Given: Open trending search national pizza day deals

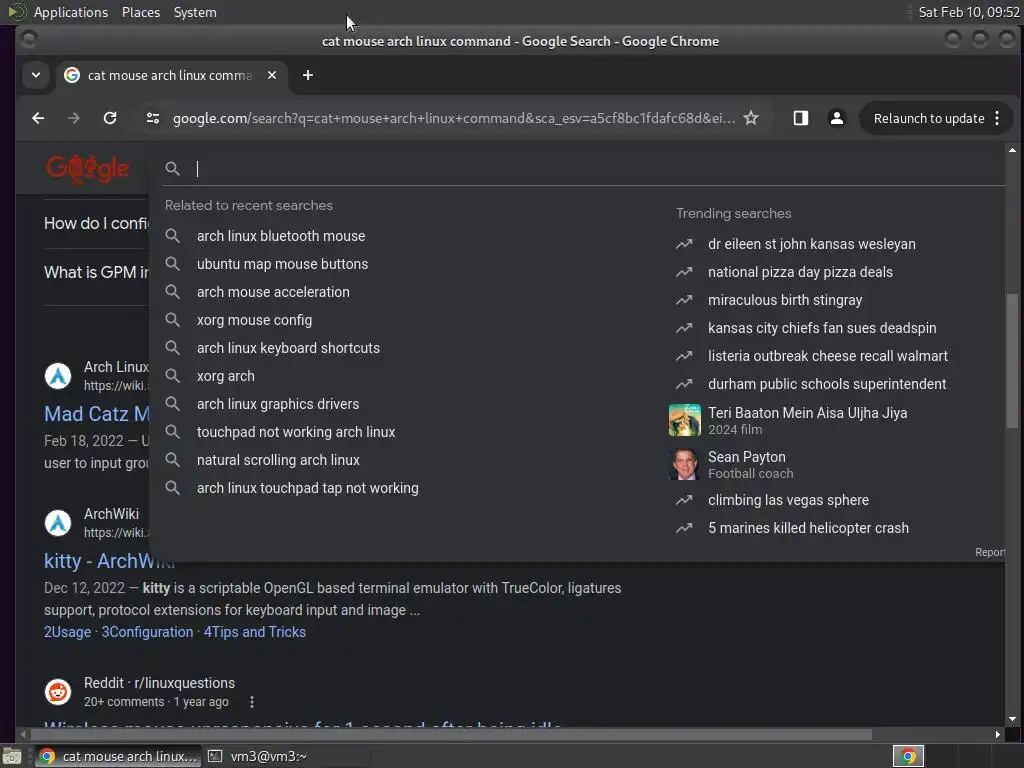Looking at the screenshot, I should 800,272.
